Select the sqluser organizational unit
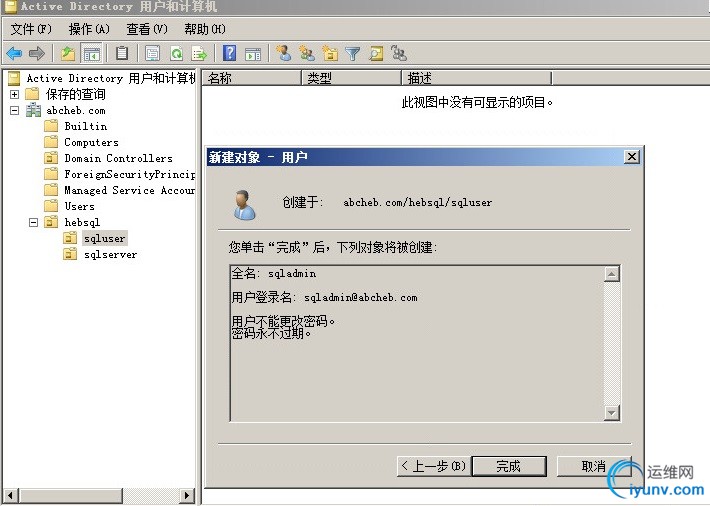 pyautogui.click(x=105, y=238)
